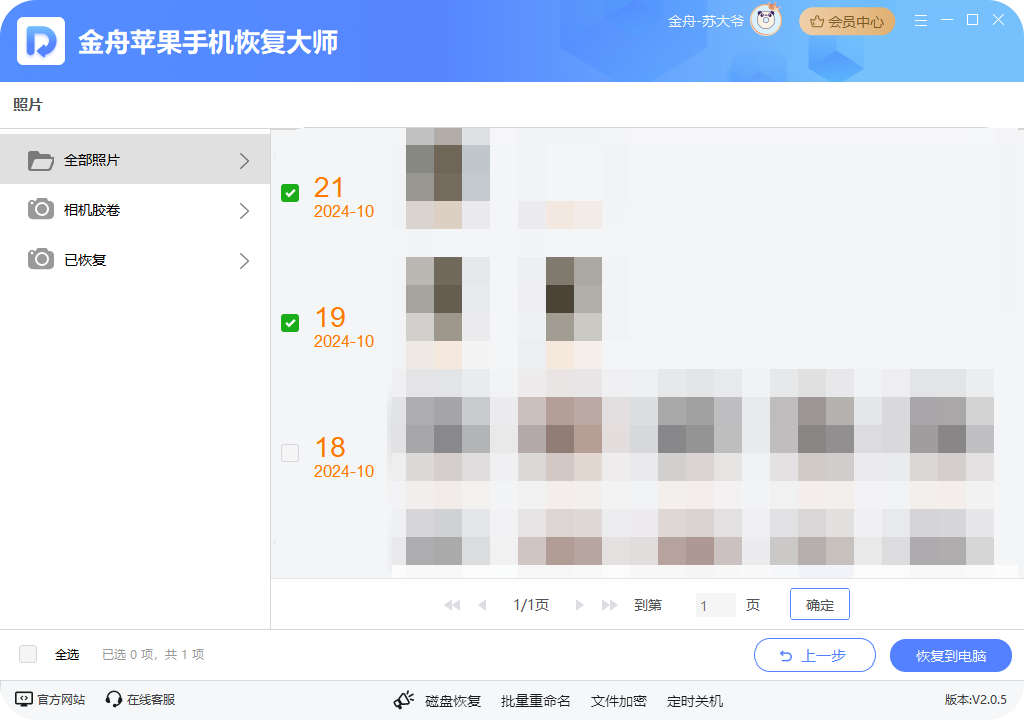Jump to the last page arrow
The height and width of the screenshot is (720, 1024).
coord(609,605)
